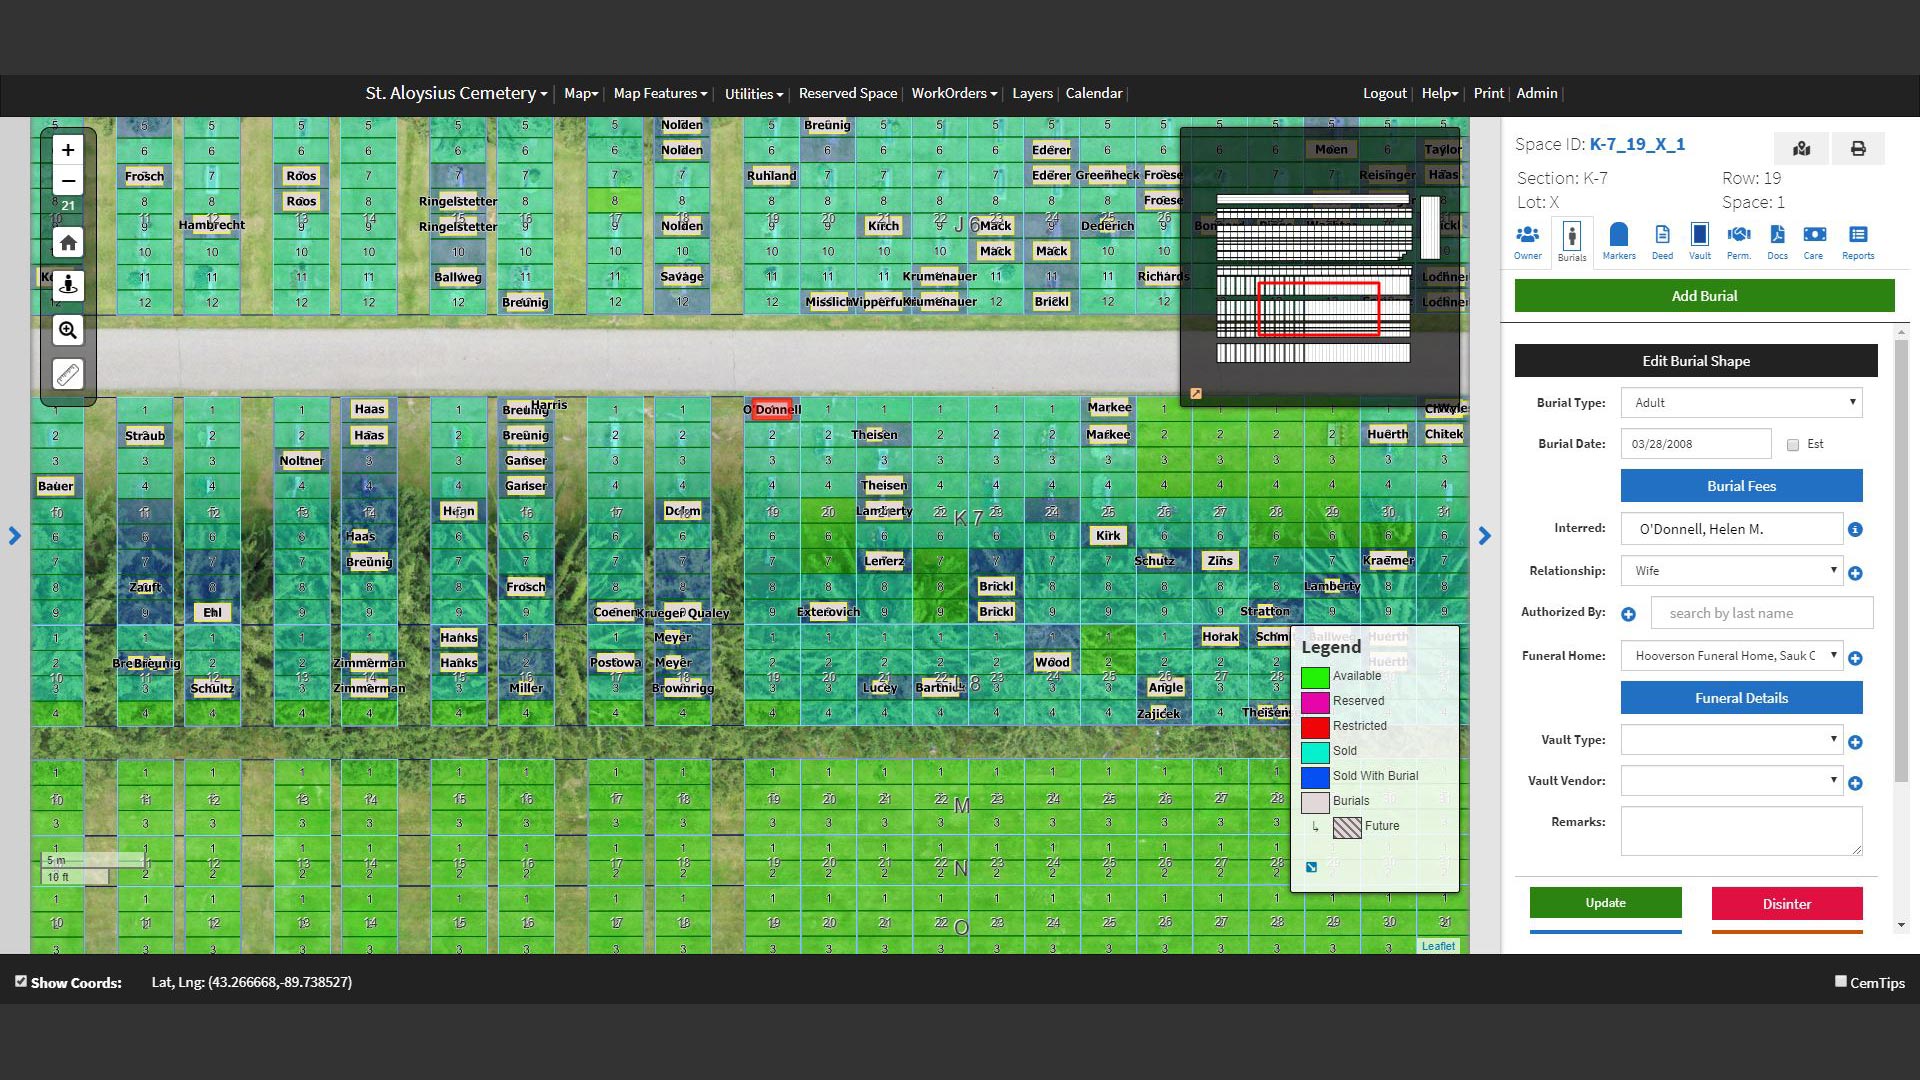This screenshot has width=1920, height=1080.
Task: Open the map search magnifier tool
Action: pos(68,330)
